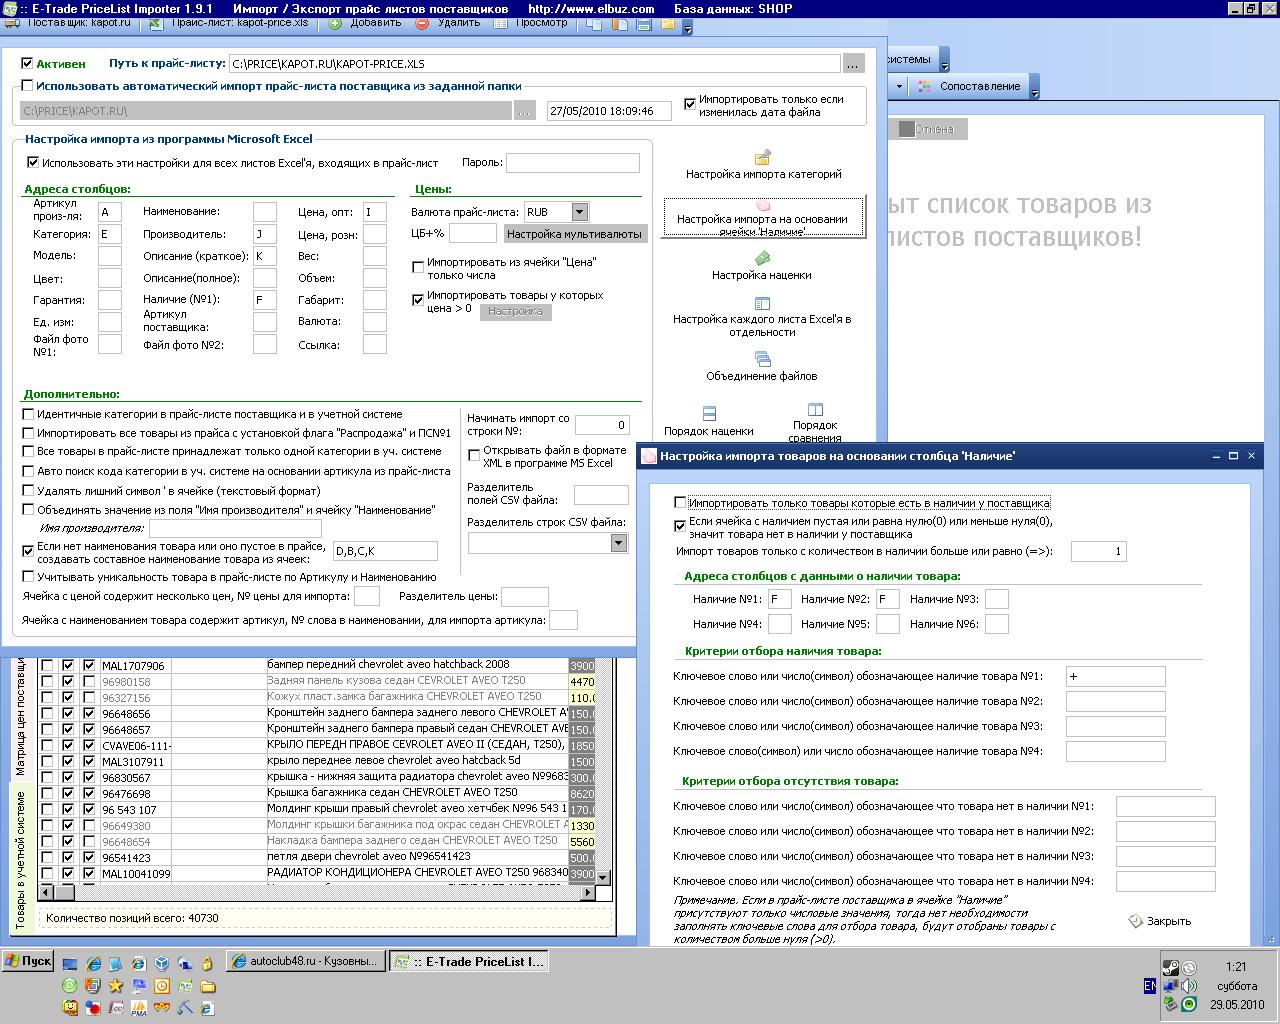Click the file merge (Объединение файлов) icon
Image resolution: width=1280 pixels, height=1024 pixels.
[x=763, y=359]
